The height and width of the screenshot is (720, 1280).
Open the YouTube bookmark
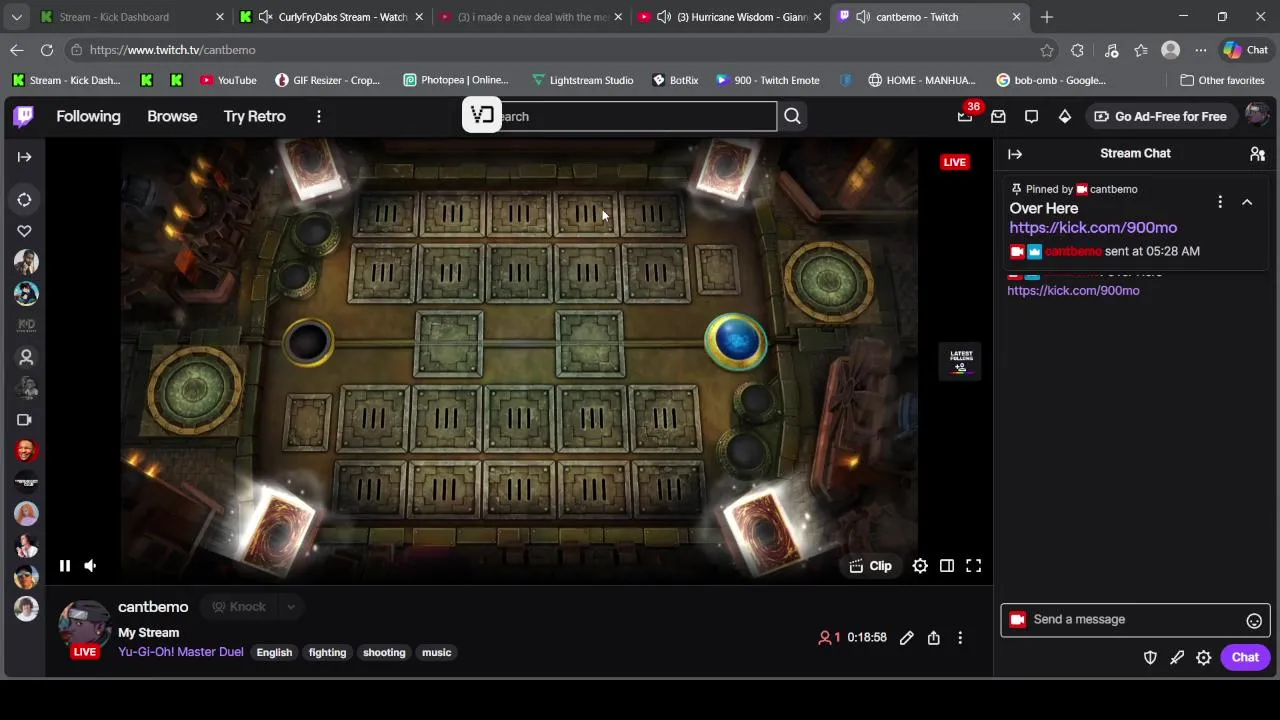coord(228,80)
